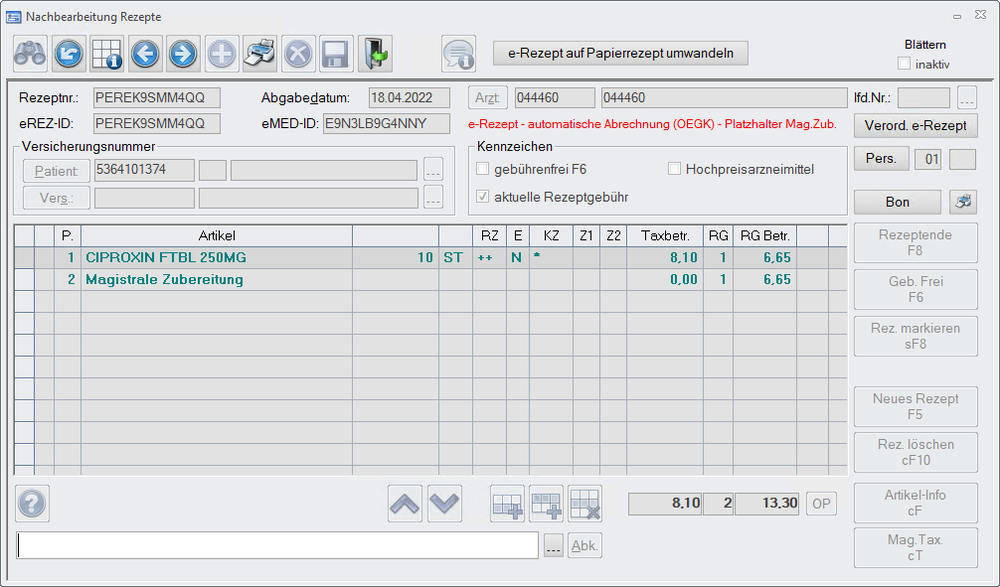This screenshot has width=1000, height=587.
Task: Click the exit door icon
Action: pyautogui.click(x=374, y=53)
